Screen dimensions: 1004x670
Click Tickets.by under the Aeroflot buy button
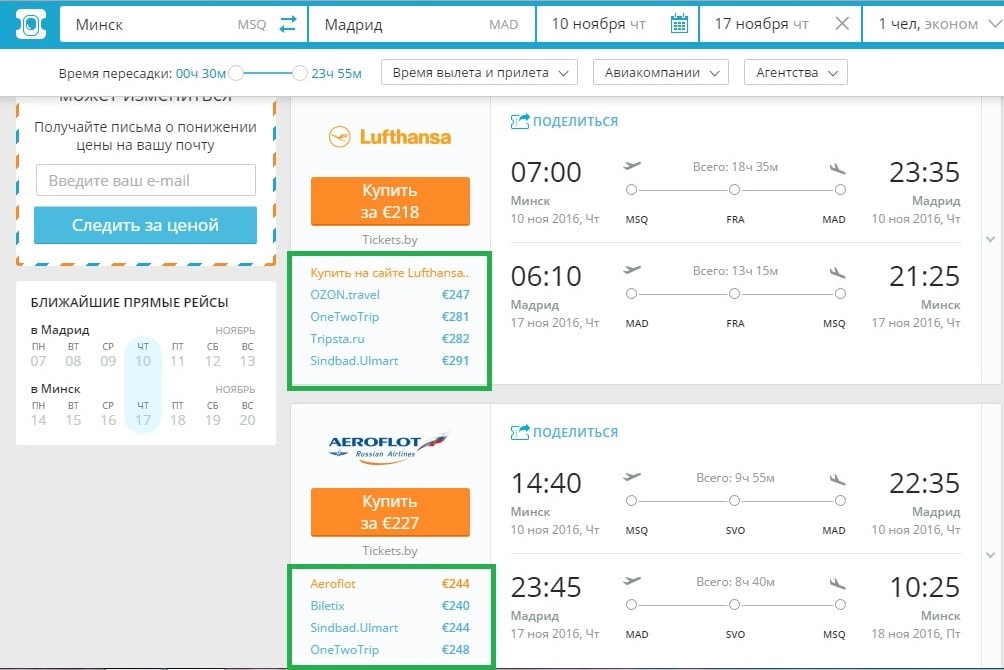390,551
